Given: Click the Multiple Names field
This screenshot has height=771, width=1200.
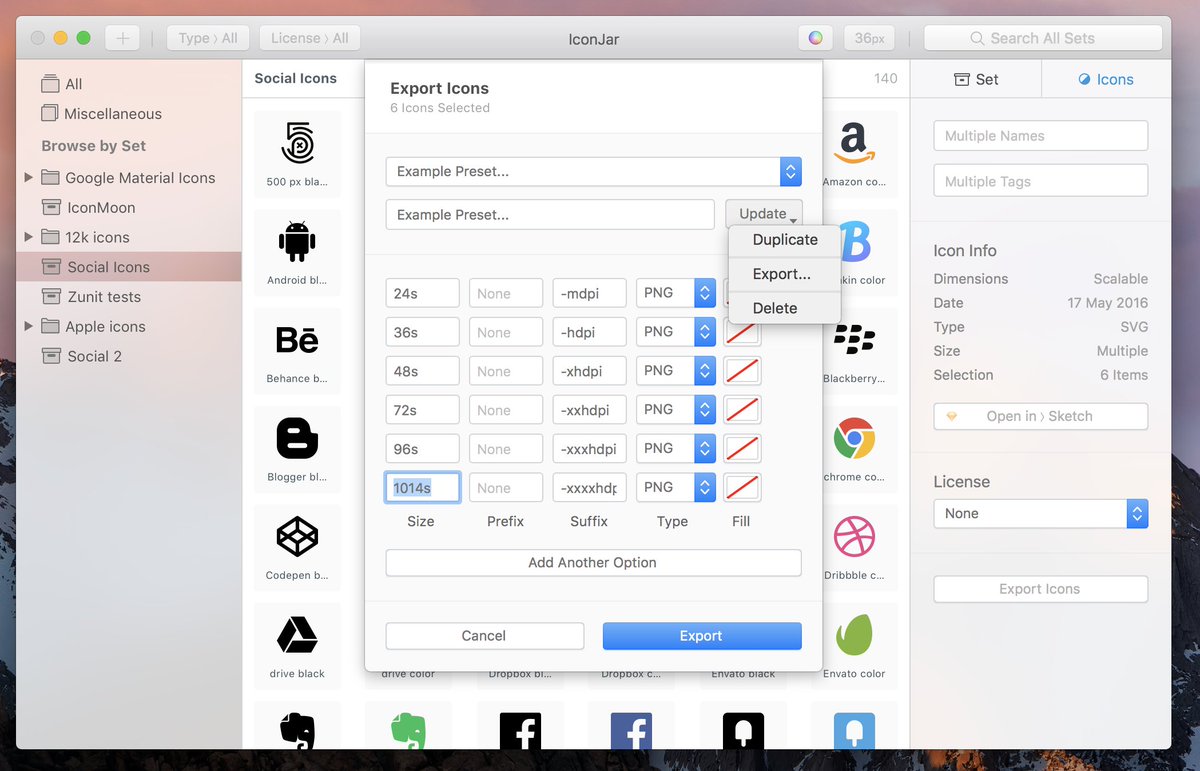Looking at the screenshot, I should [x=1040, y=136].
